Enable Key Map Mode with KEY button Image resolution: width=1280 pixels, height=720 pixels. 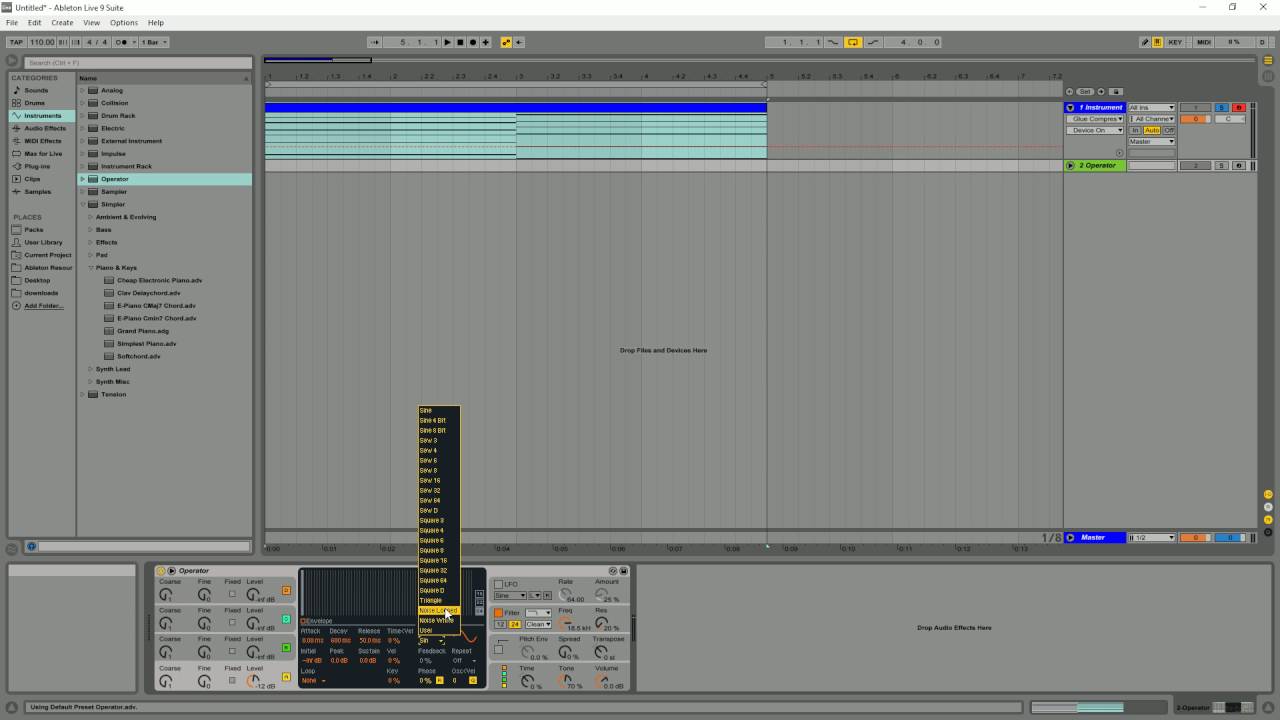(1176, 42)
